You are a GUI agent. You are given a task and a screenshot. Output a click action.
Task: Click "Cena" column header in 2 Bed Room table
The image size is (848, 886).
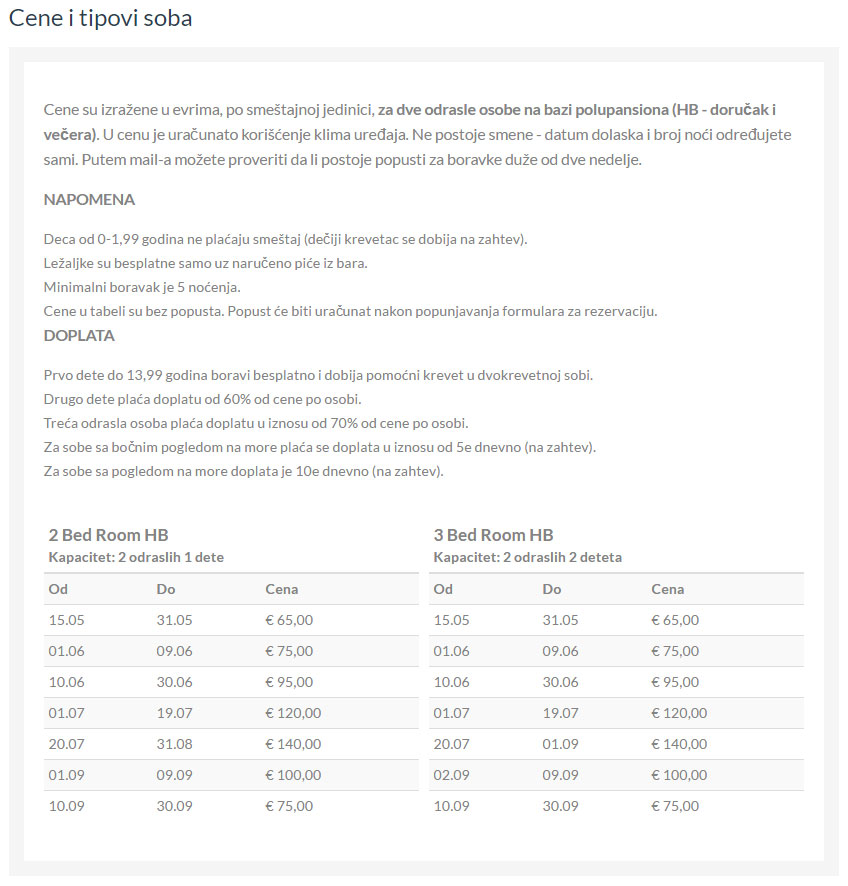[281, 589]
